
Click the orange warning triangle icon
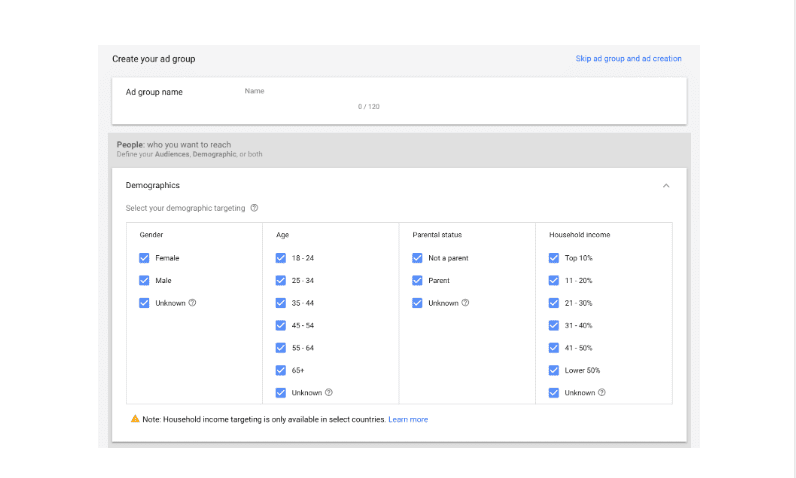tap(135, 419)
